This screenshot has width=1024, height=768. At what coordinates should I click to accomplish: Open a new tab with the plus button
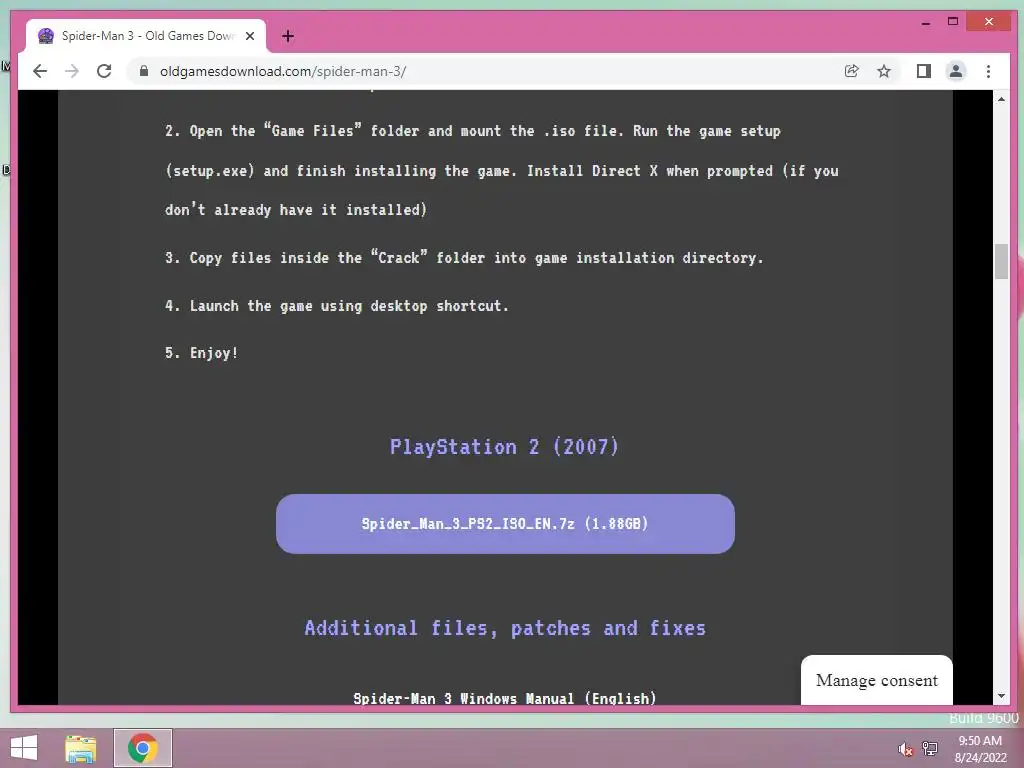pos(288,36)
